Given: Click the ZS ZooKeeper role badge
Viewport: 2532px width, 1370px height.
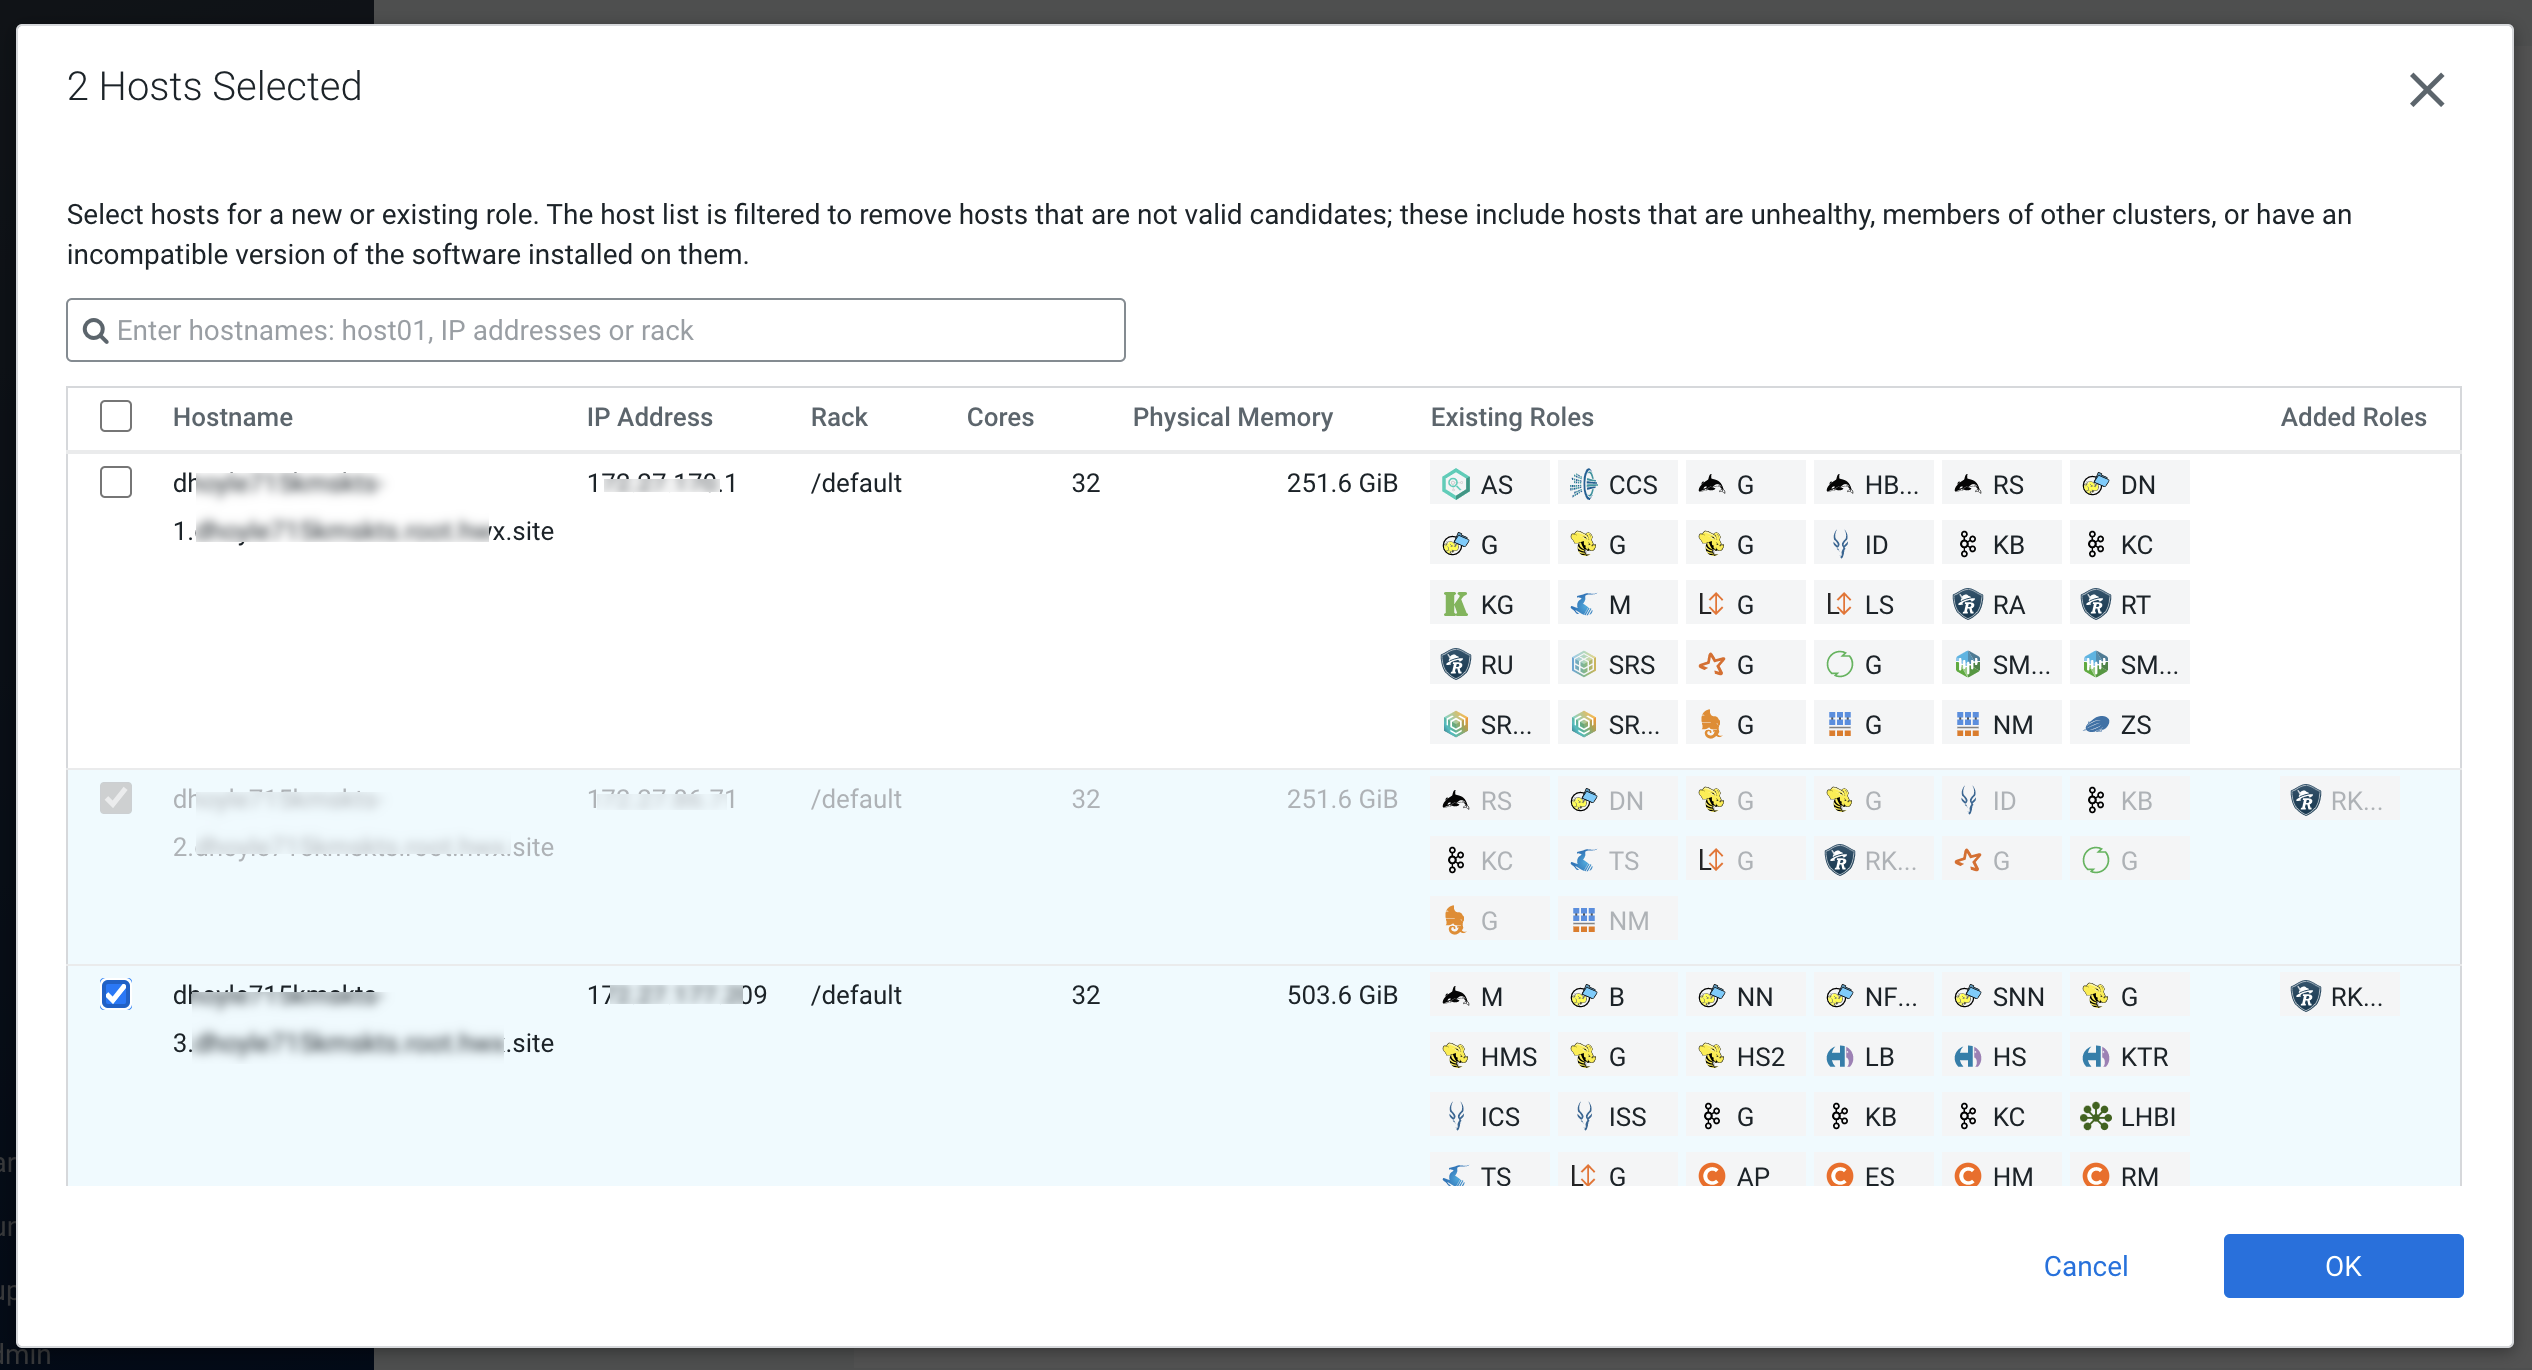Looking at the screenshot, I should click(x=2128, y=725).
